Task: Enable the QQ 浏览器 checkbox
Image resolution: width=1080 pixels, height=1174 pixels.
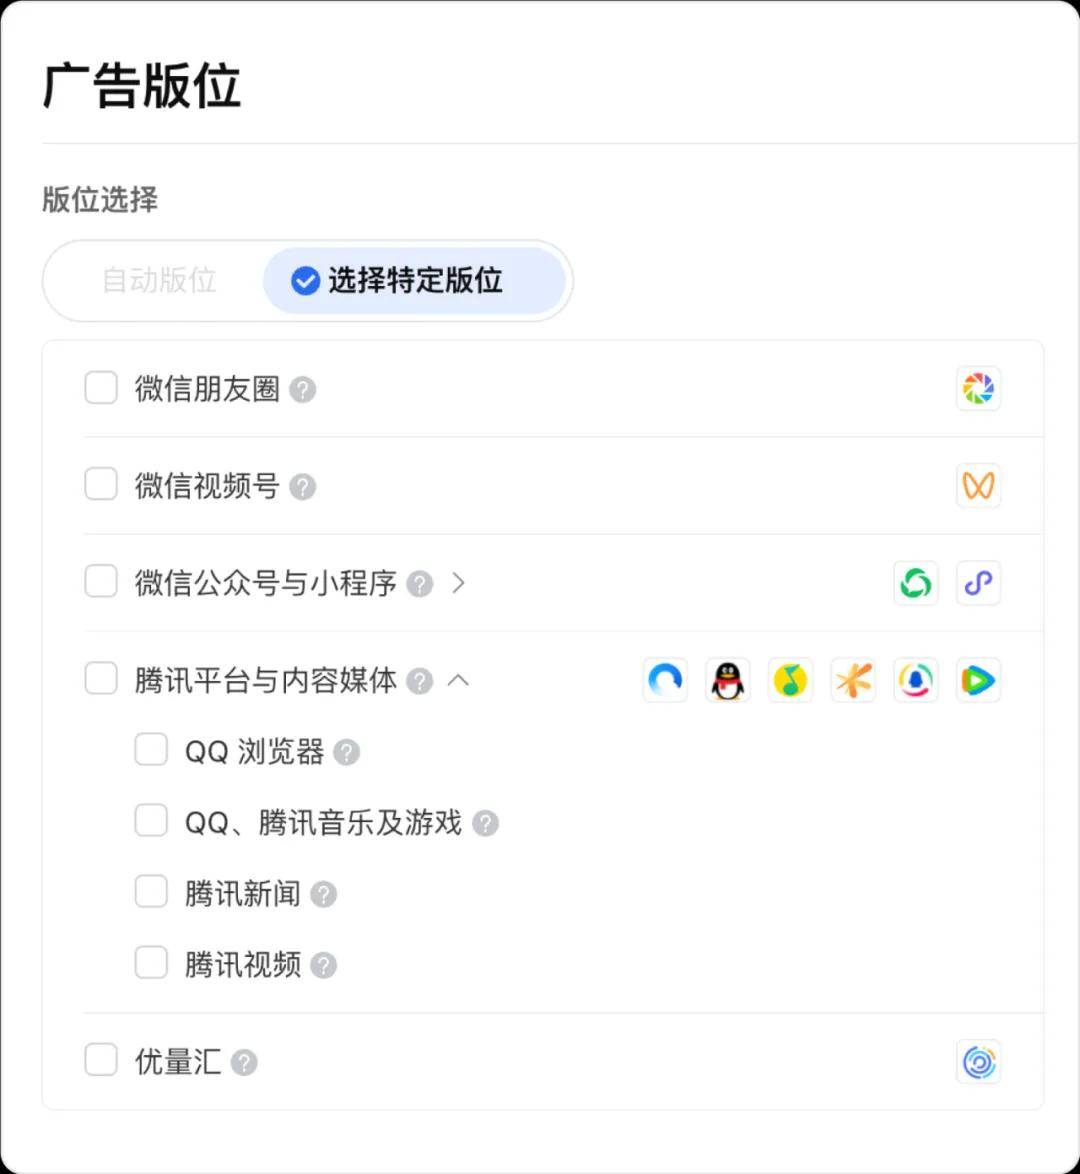Action: coord(151,749)
